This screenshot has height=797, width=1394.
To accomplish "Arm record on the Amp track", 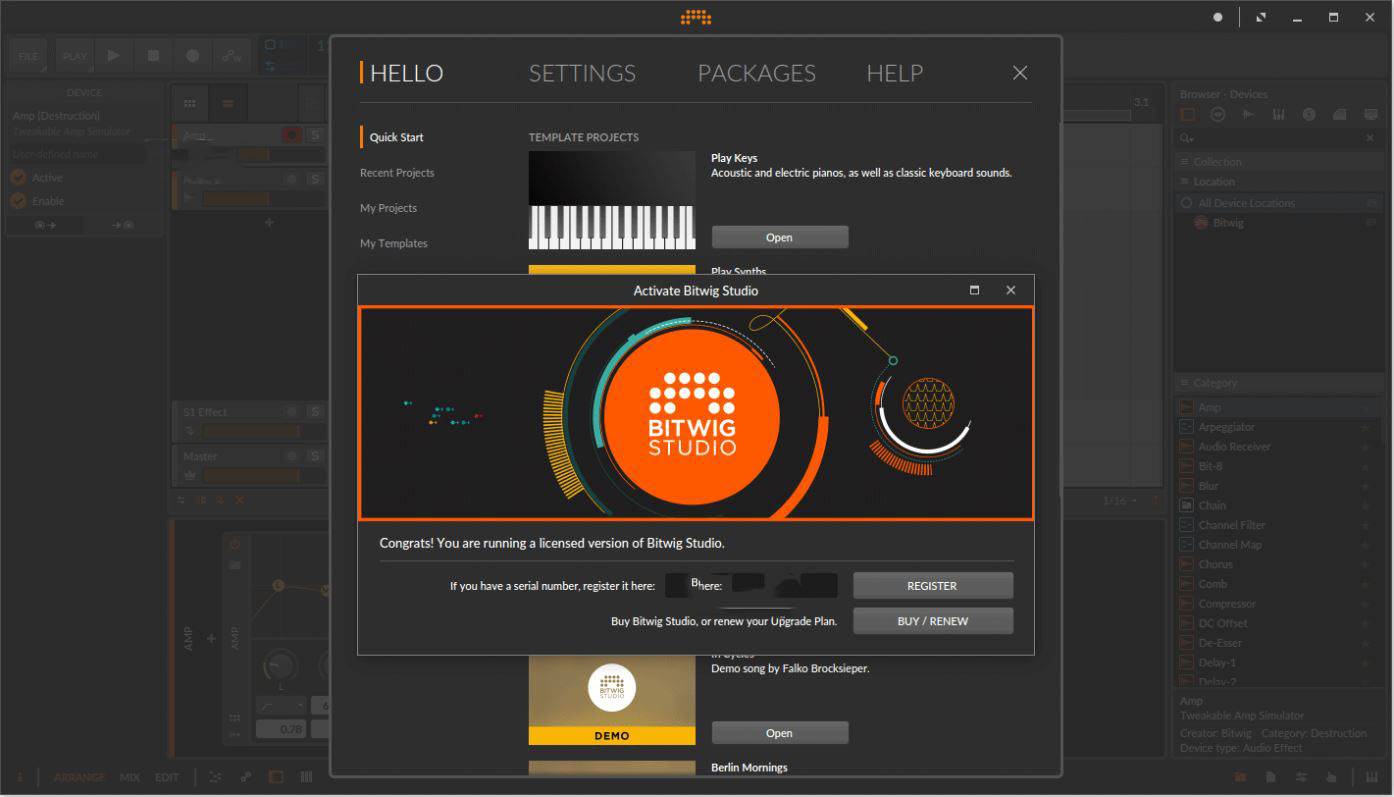I will click(291, 135).
